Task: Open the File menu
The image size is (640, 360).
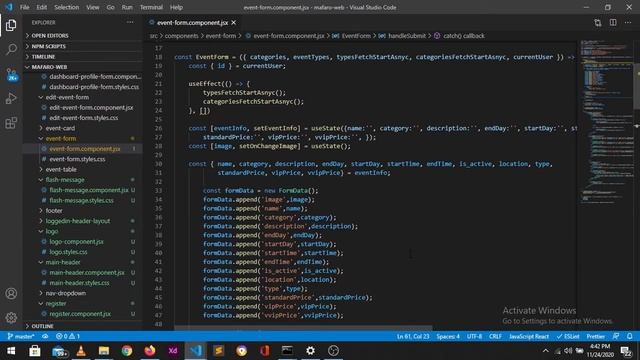Action: pos(24,7)
